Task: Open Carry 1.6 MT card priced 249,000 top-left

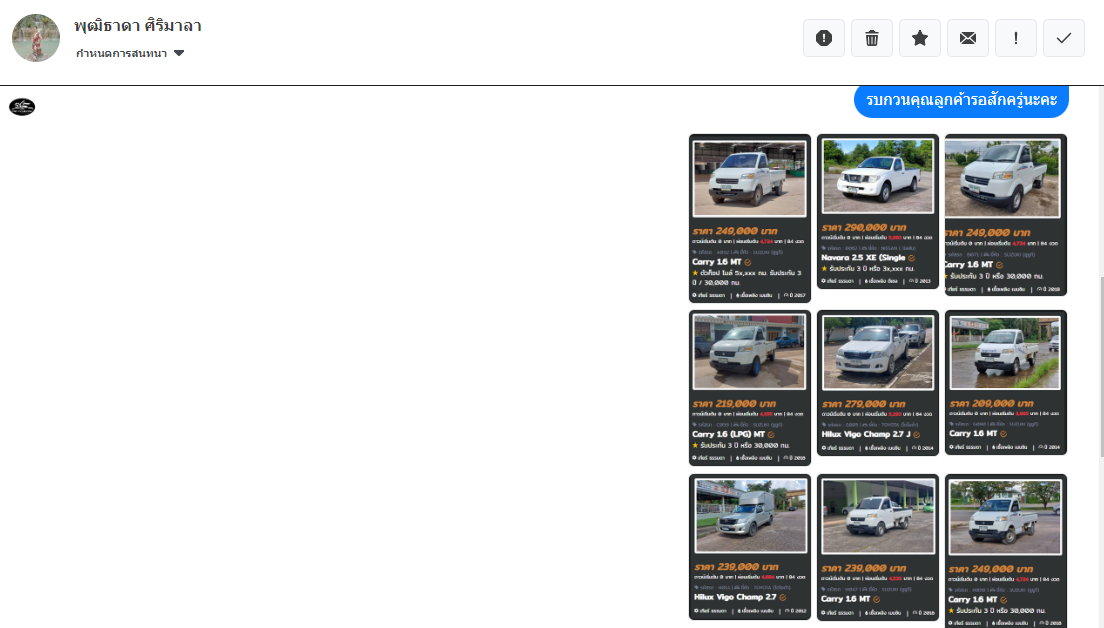Action: point(750,218)
